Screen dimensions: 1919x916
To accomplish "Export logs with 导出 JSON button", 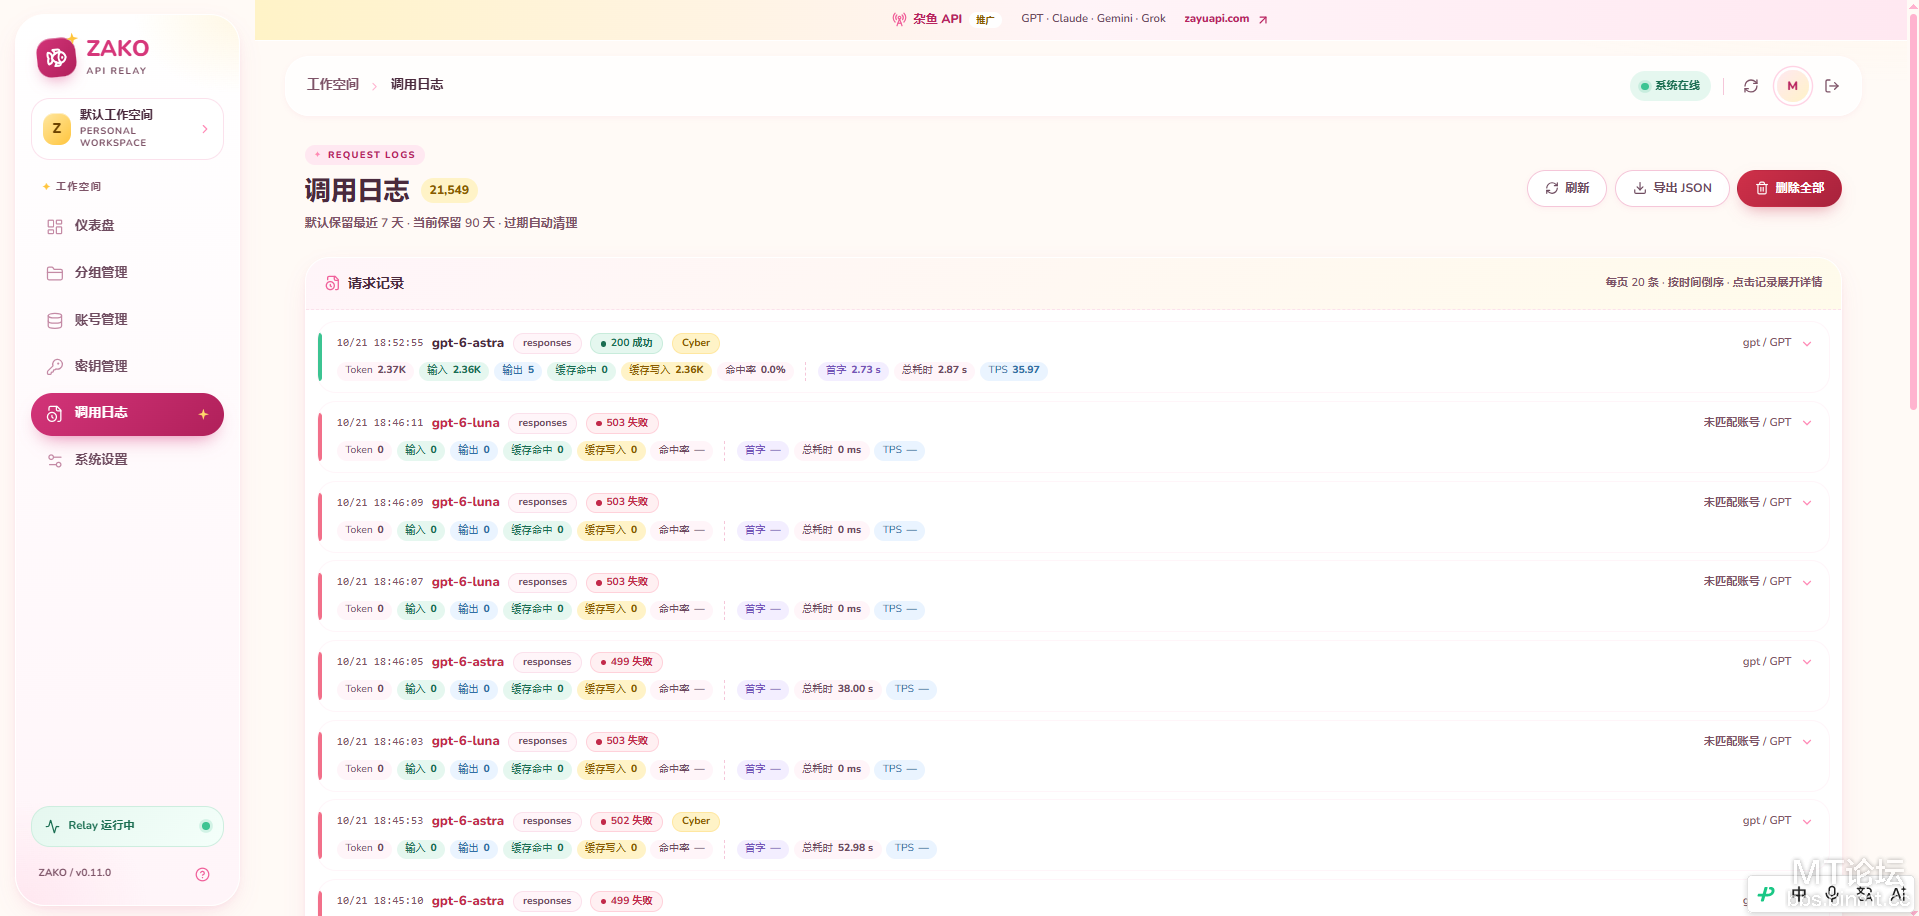I will [1671, 188].
